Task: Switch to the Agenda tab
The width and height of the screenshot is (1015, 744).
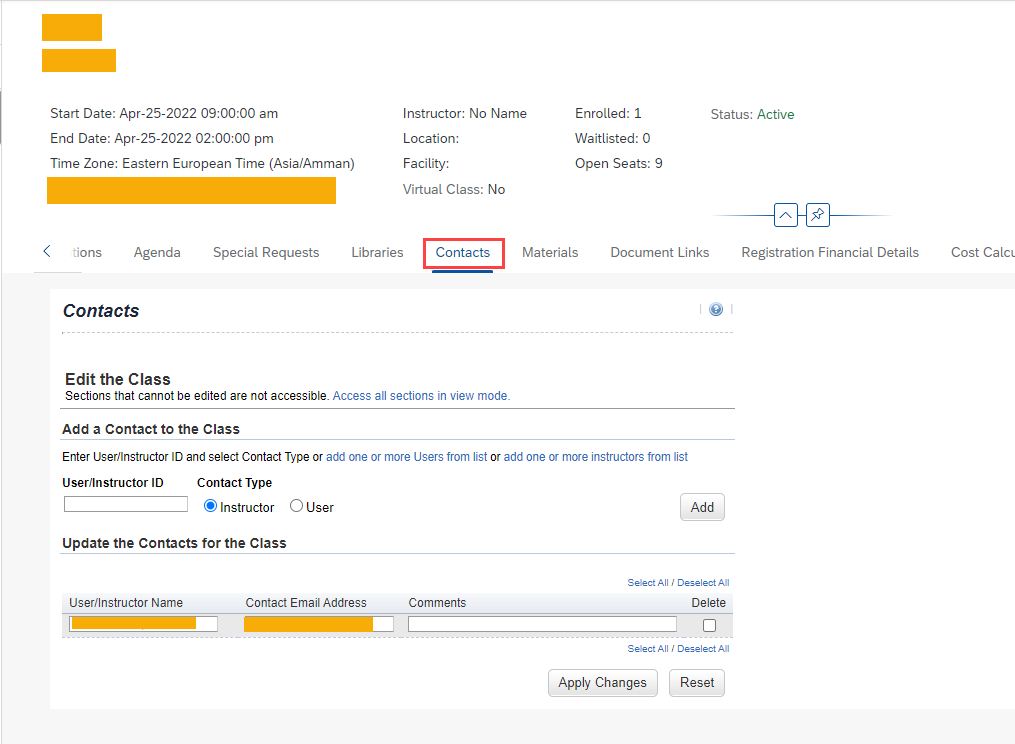Action: [157, 253]
